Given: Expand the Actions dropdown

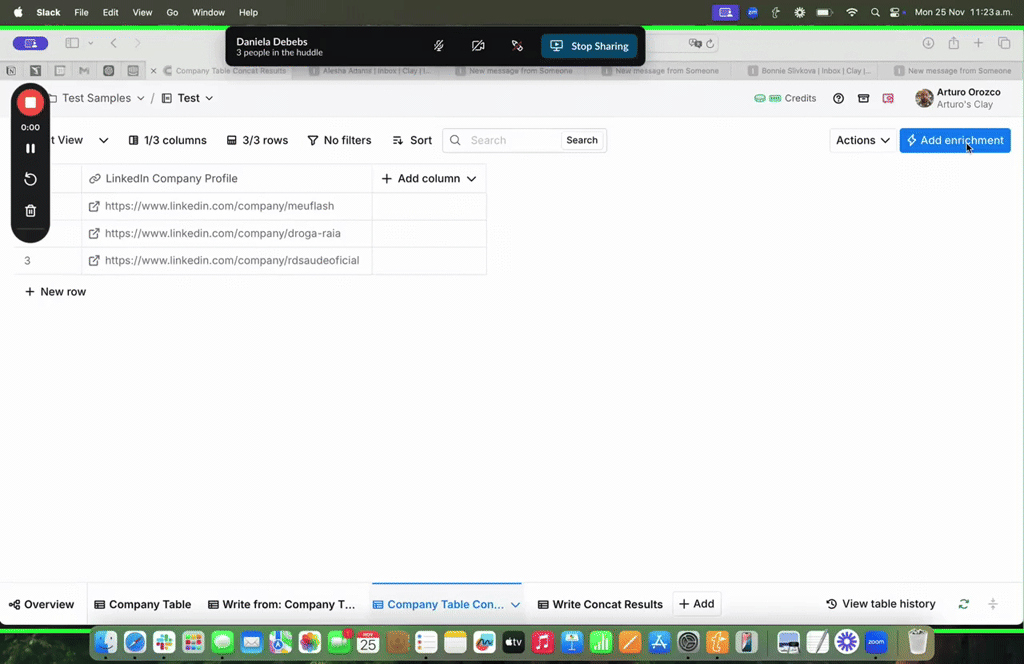Looking at the screenshot, I should (862, 140).
